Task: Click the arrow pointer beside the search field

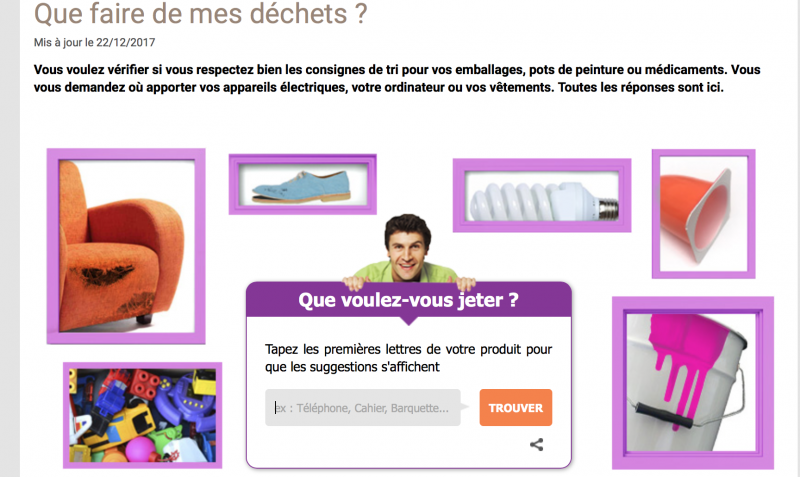Action: point(464,407)
